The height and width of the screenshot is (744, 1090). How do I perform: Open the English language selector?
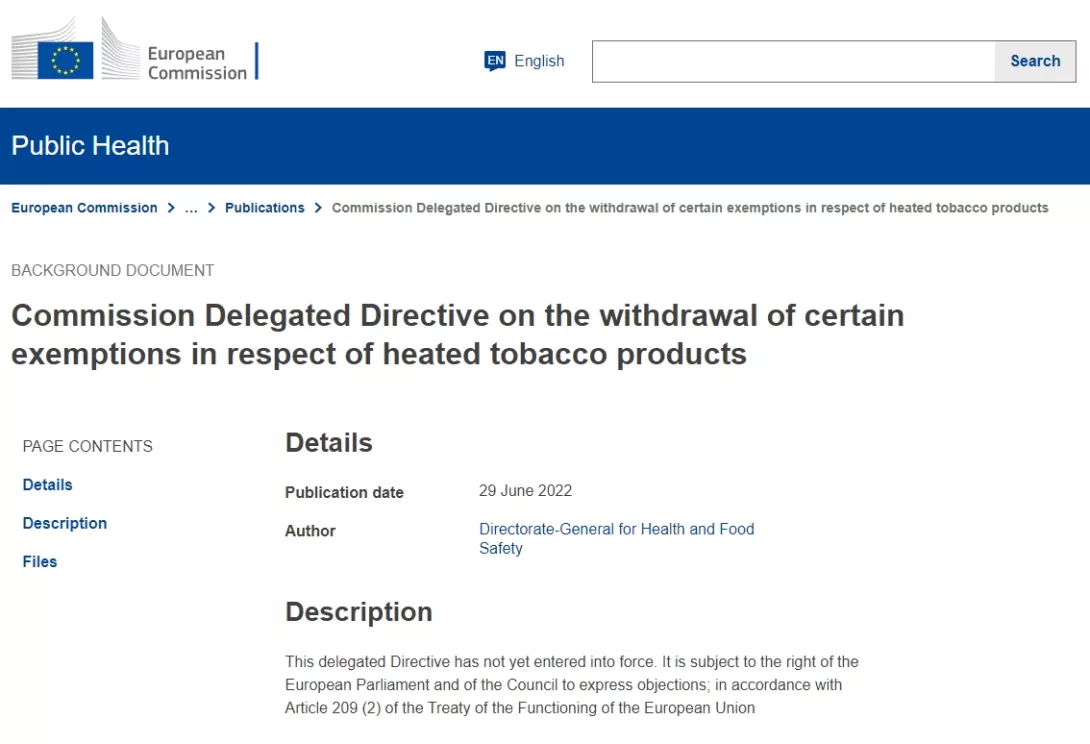point(525,61)
